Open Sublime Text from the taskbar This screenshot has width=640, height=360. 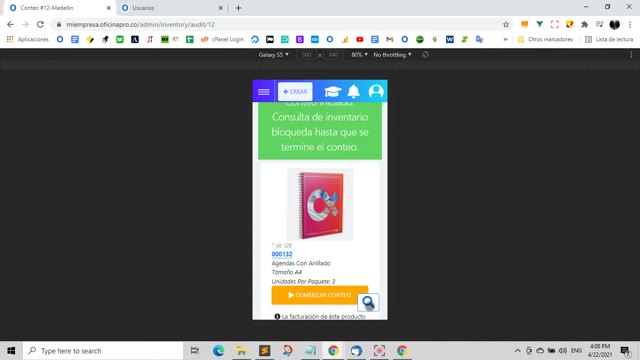264,351
